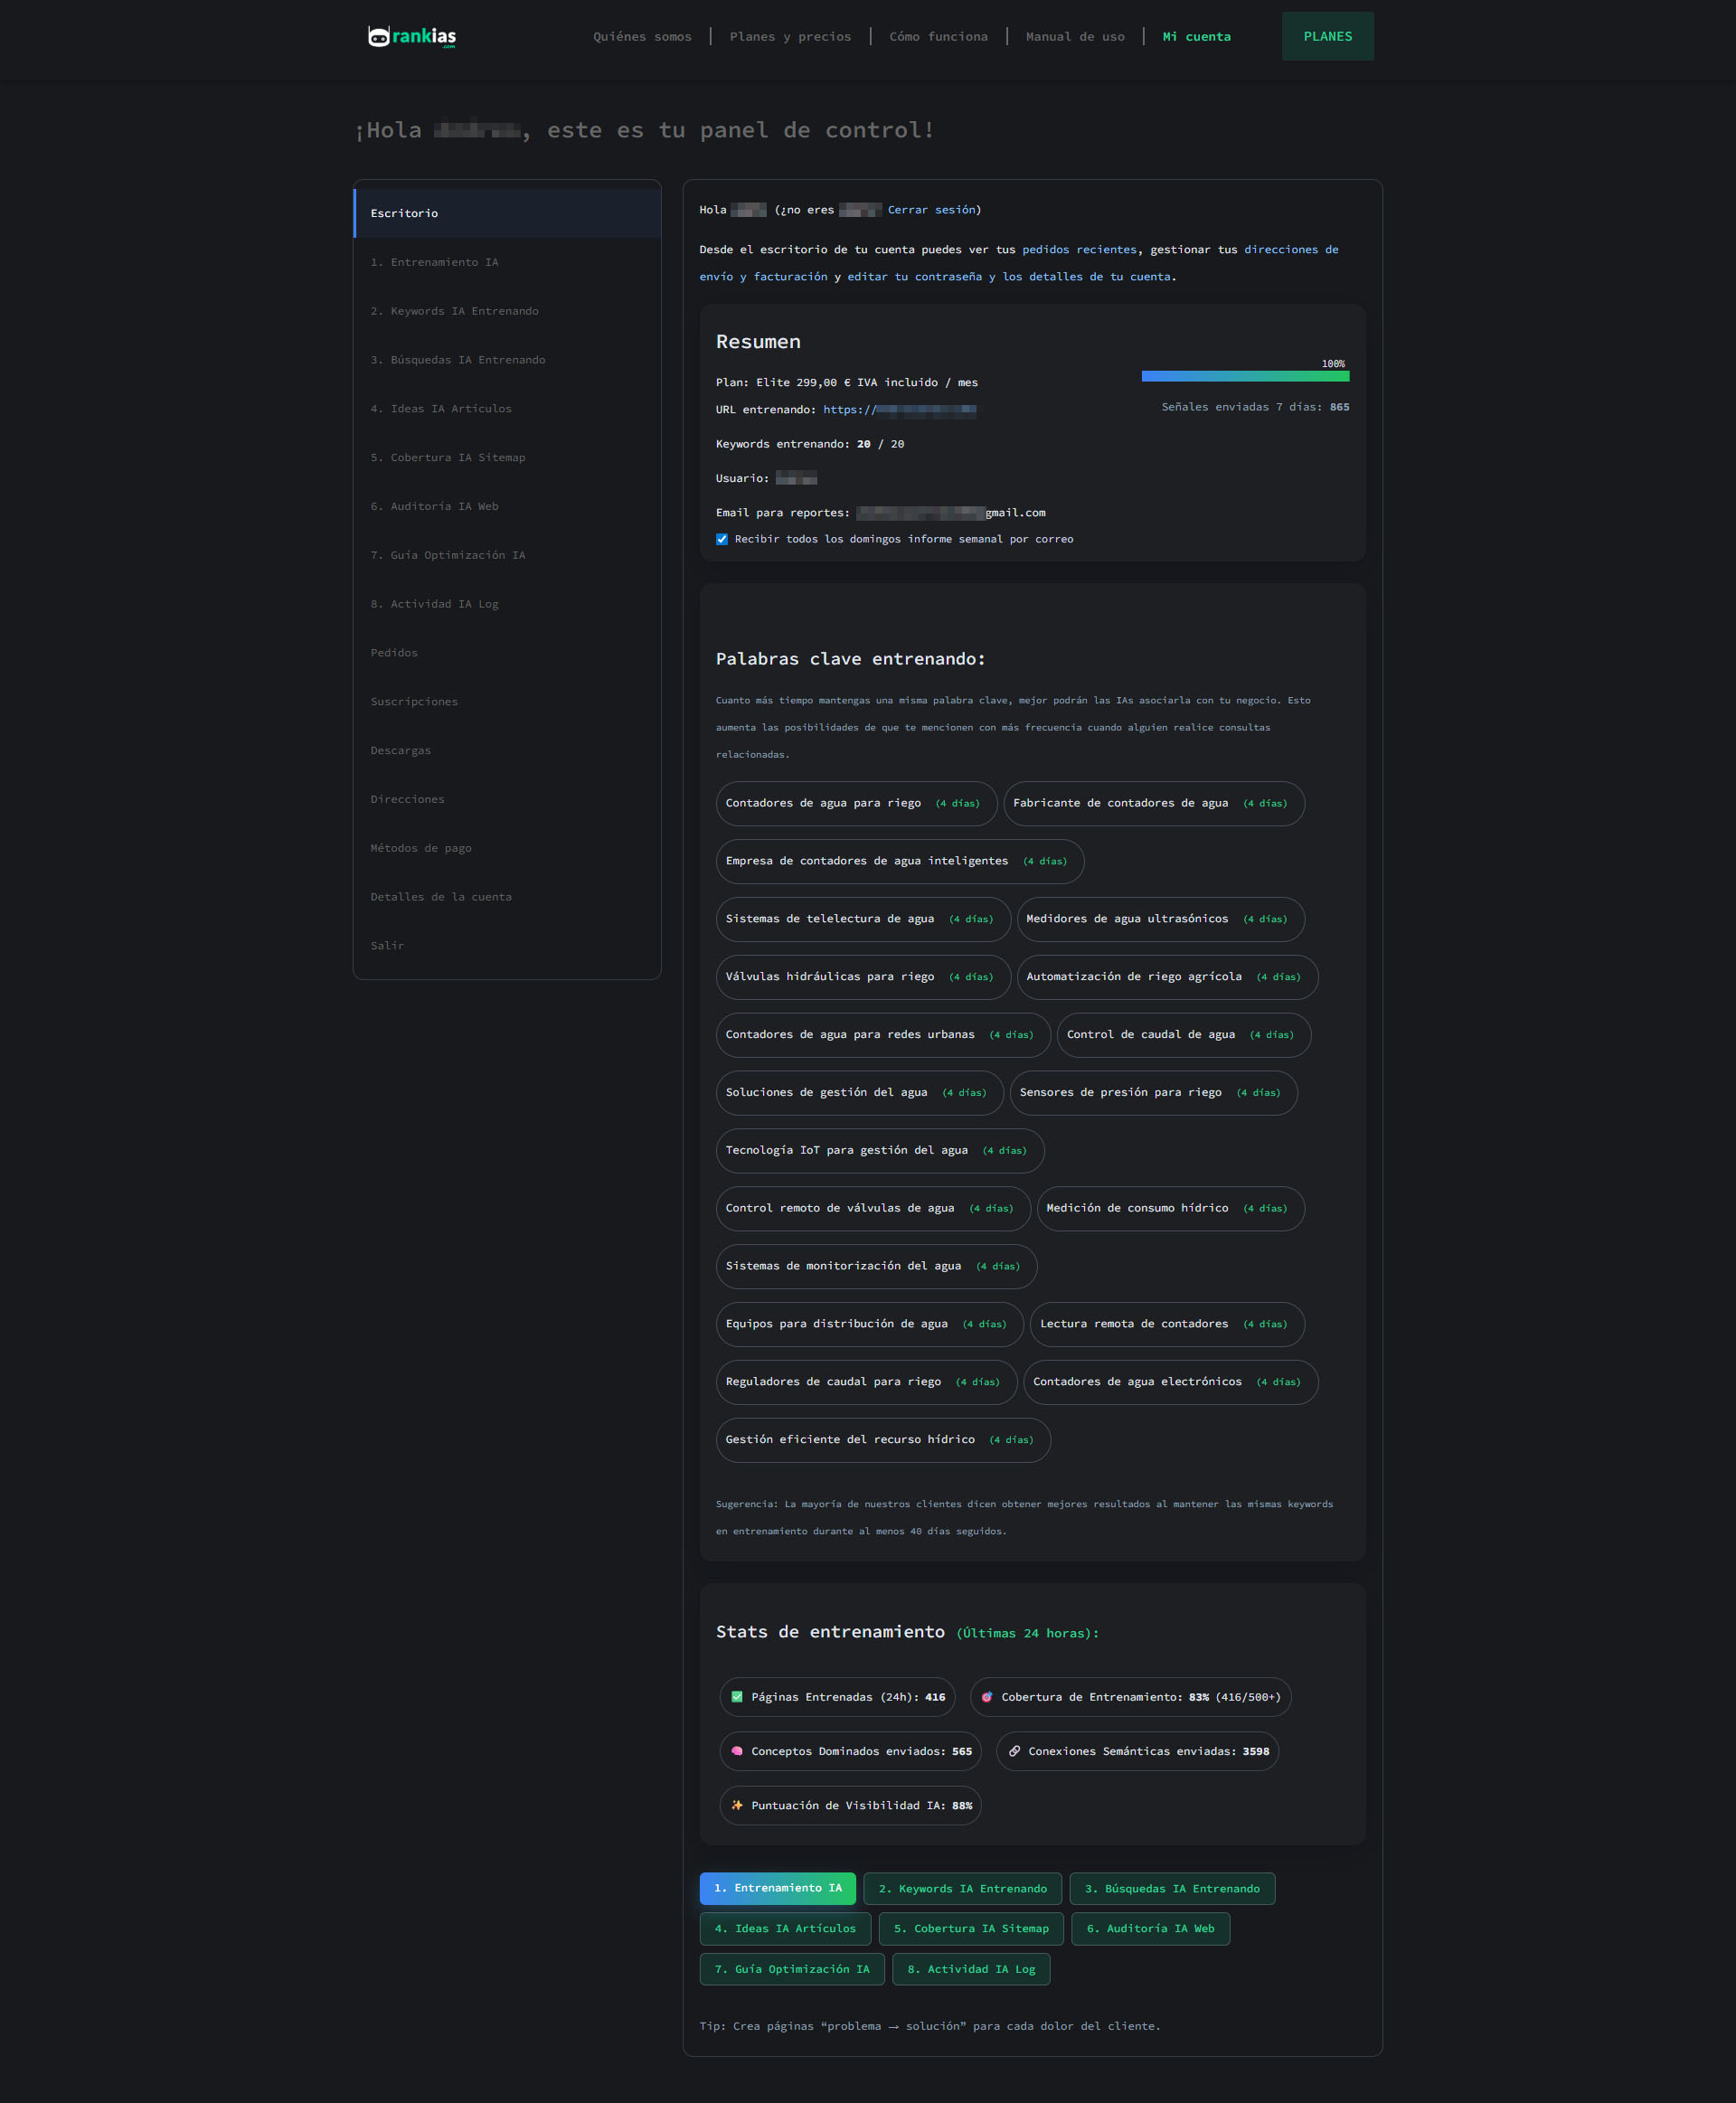Image resolution: width=1736 pixels, height=2103 pixels.
Task: Click keyword pill Medidores de agua ultrasónicos
Action: (x=1159, y=919)
